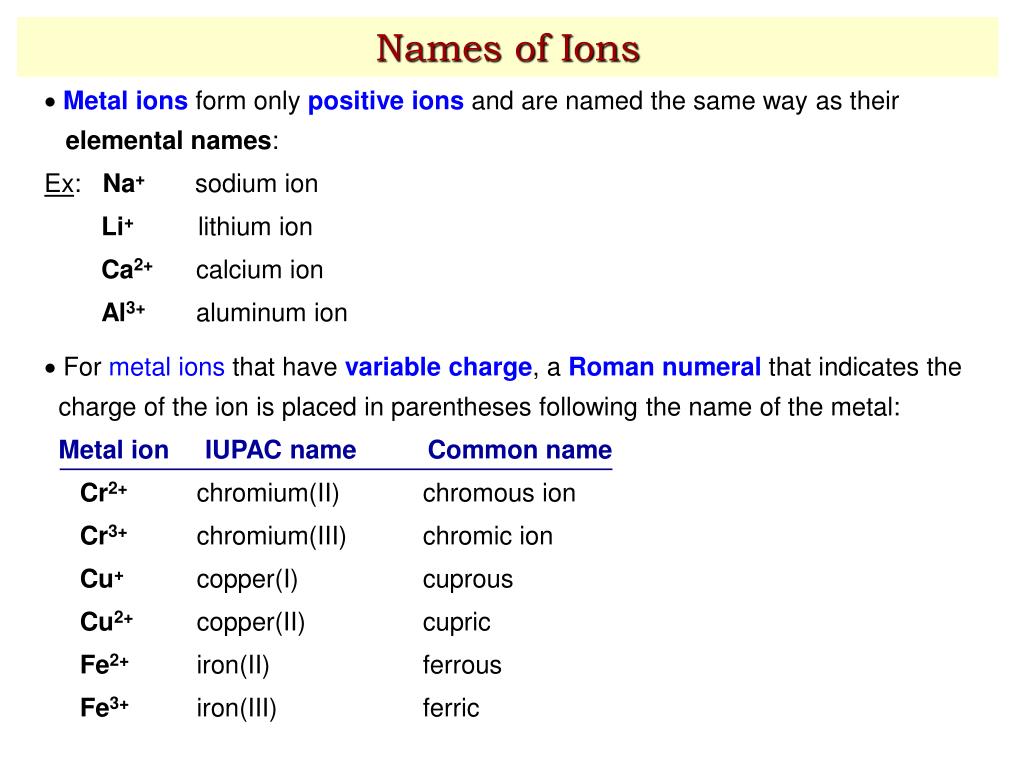Click the Fe3+ ion symbol
Image resolution: width=1024 pixels, height=768 pixels.
pos(104,708)
